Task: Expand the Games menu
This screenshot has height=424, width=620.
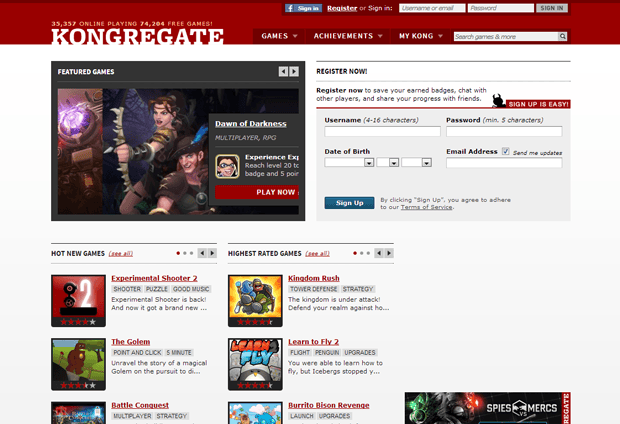Action: (279, 36)
